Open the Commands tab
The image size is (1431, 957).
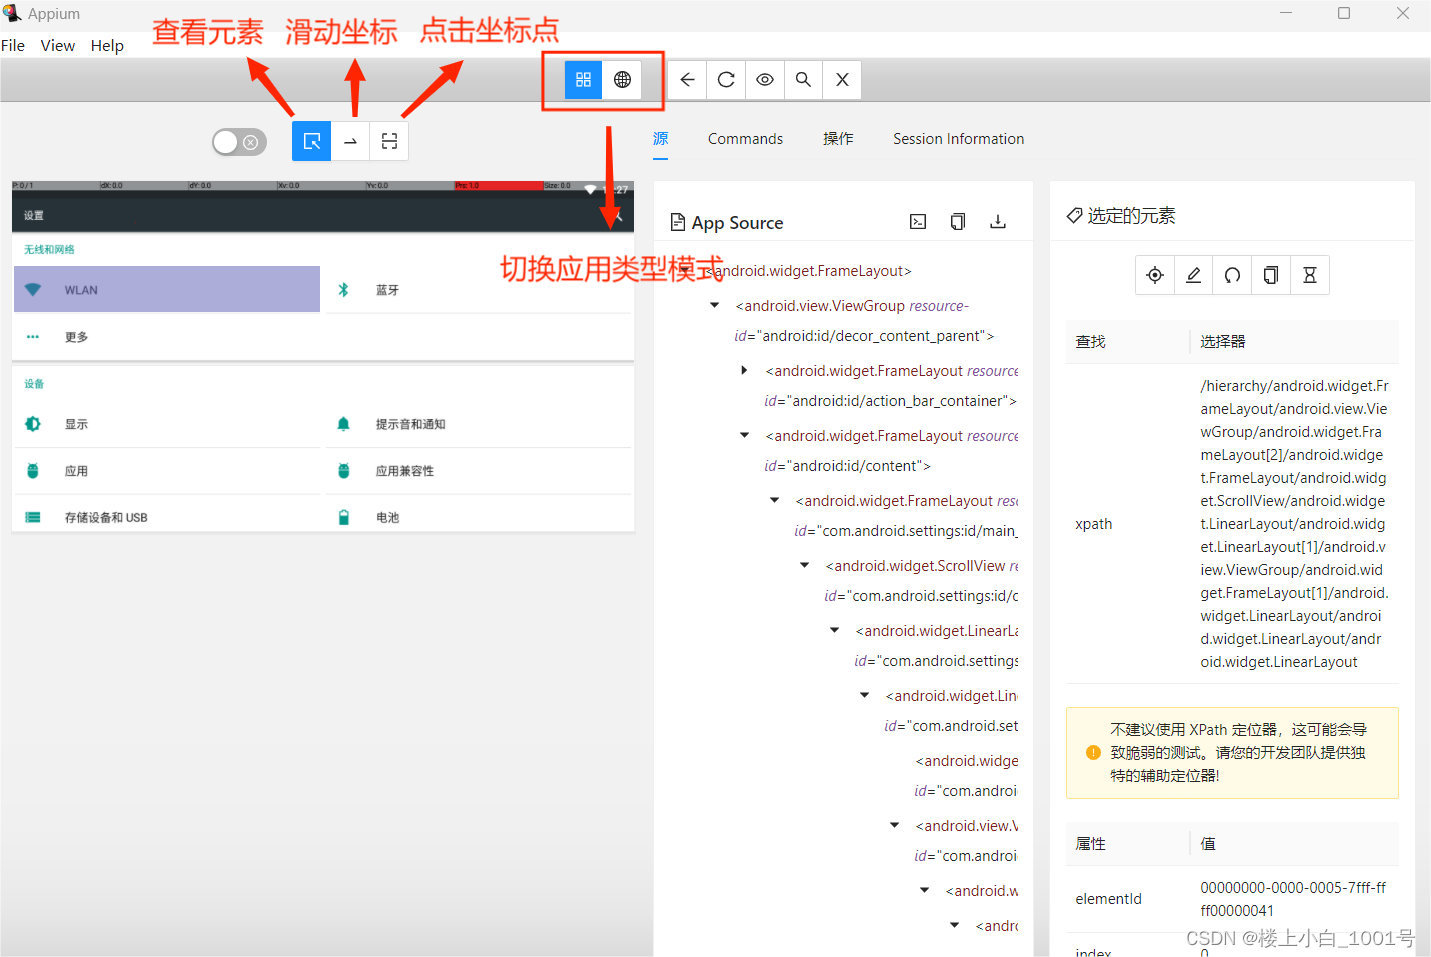coord(745,139)
